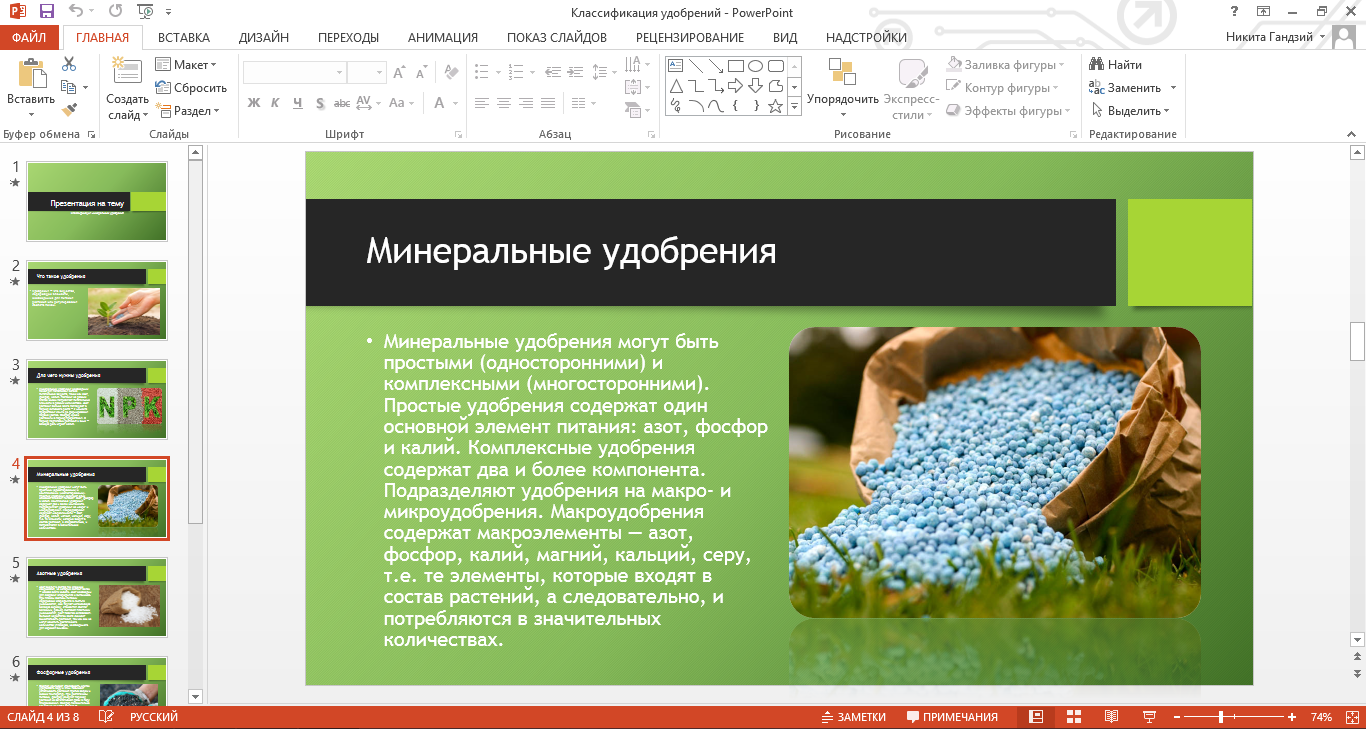Expand the Раздел section menu

click(x=187, y=111)
